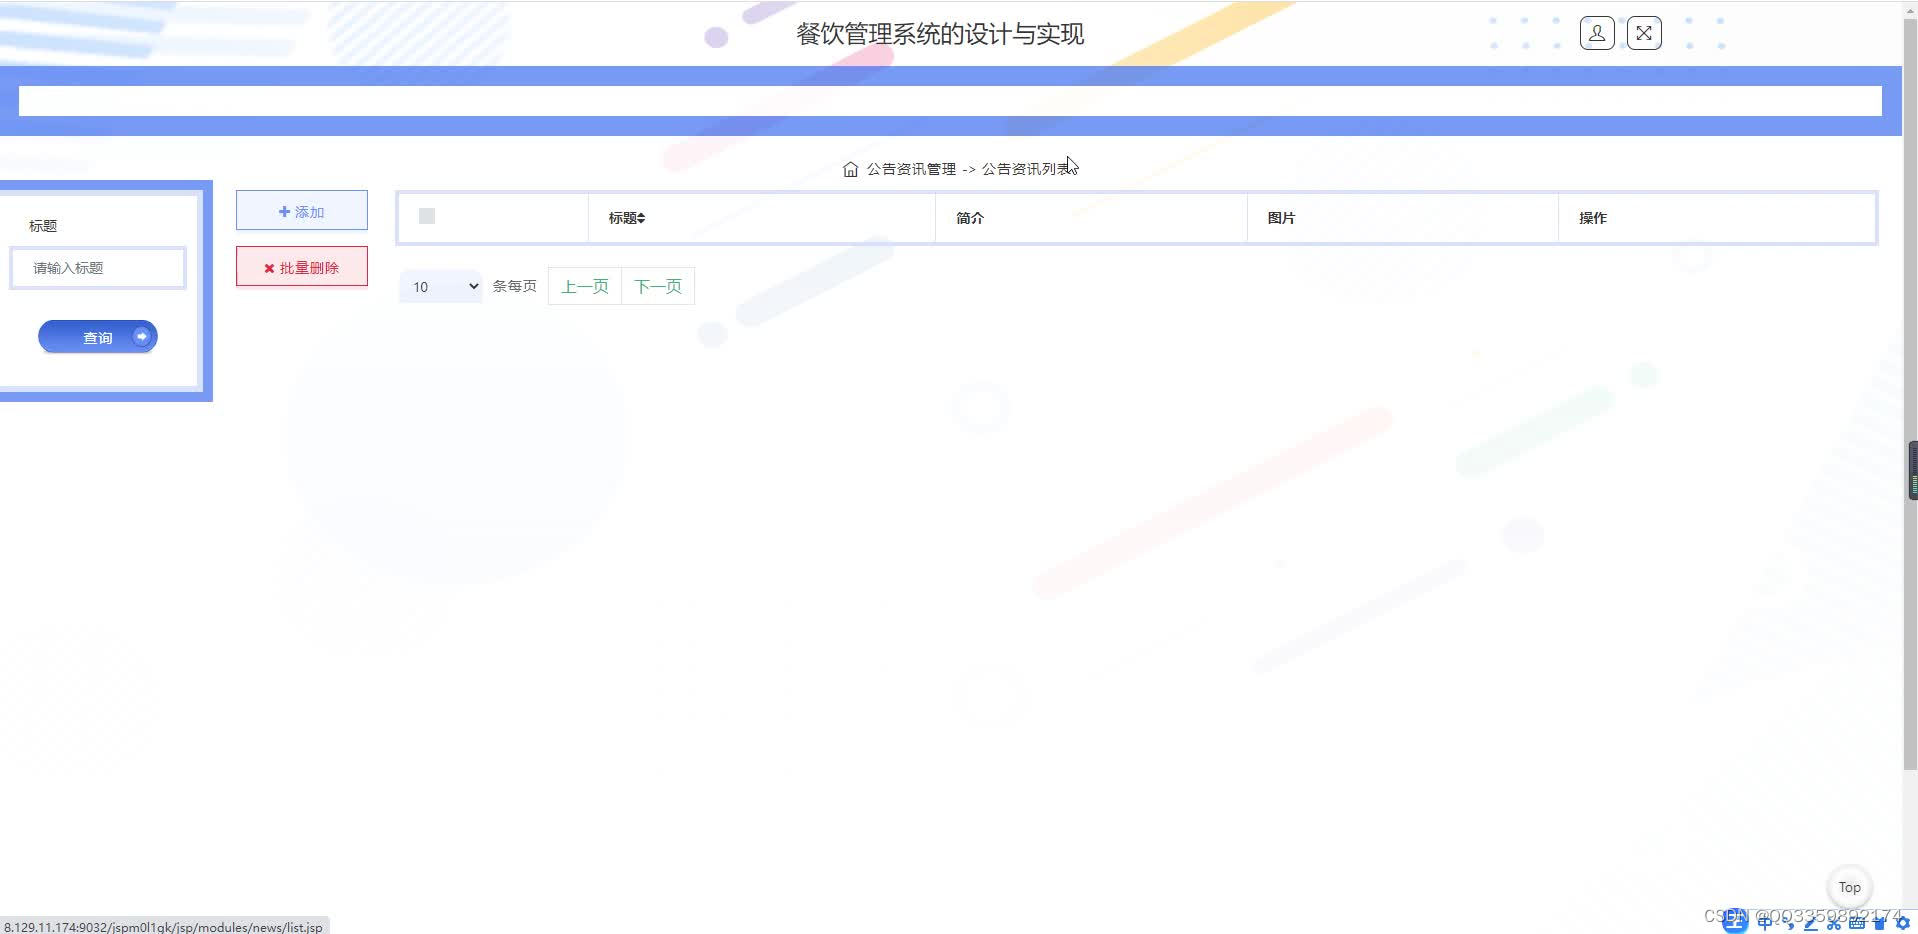1918x934 pixels.
Task: Click the sort arrows beside 标题 header
Action: click(641, 218)
